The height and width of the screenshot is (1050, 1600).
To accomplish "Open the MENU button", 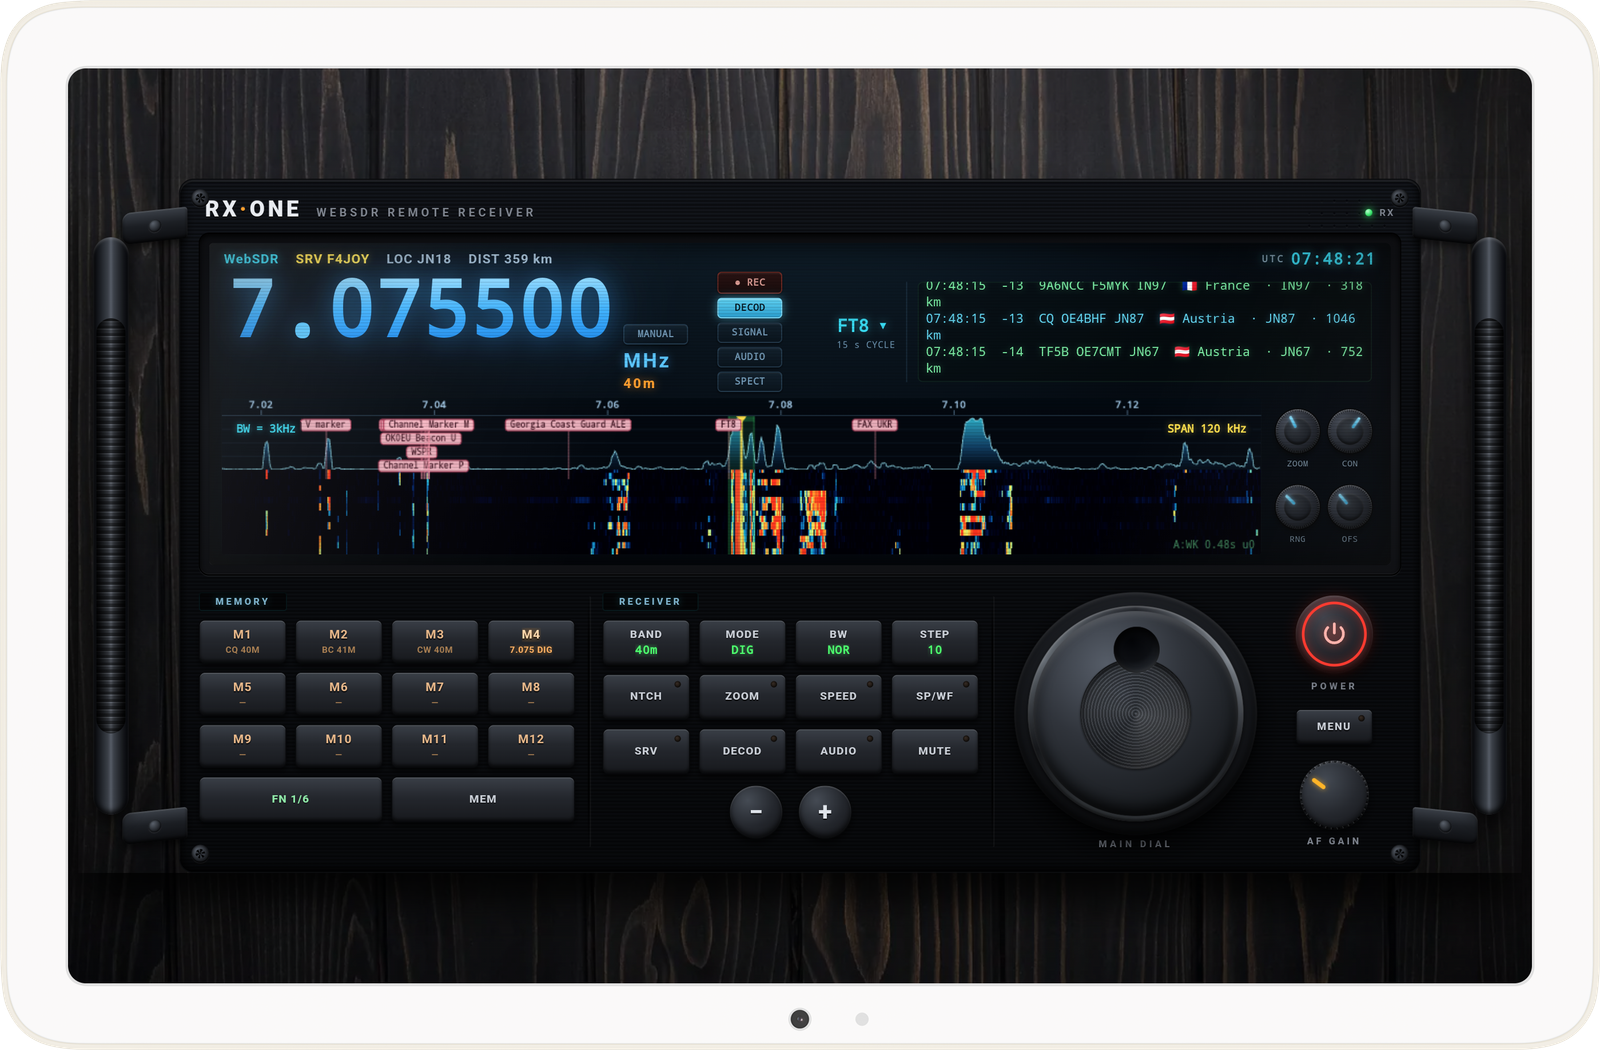I will click(1333, 726).
